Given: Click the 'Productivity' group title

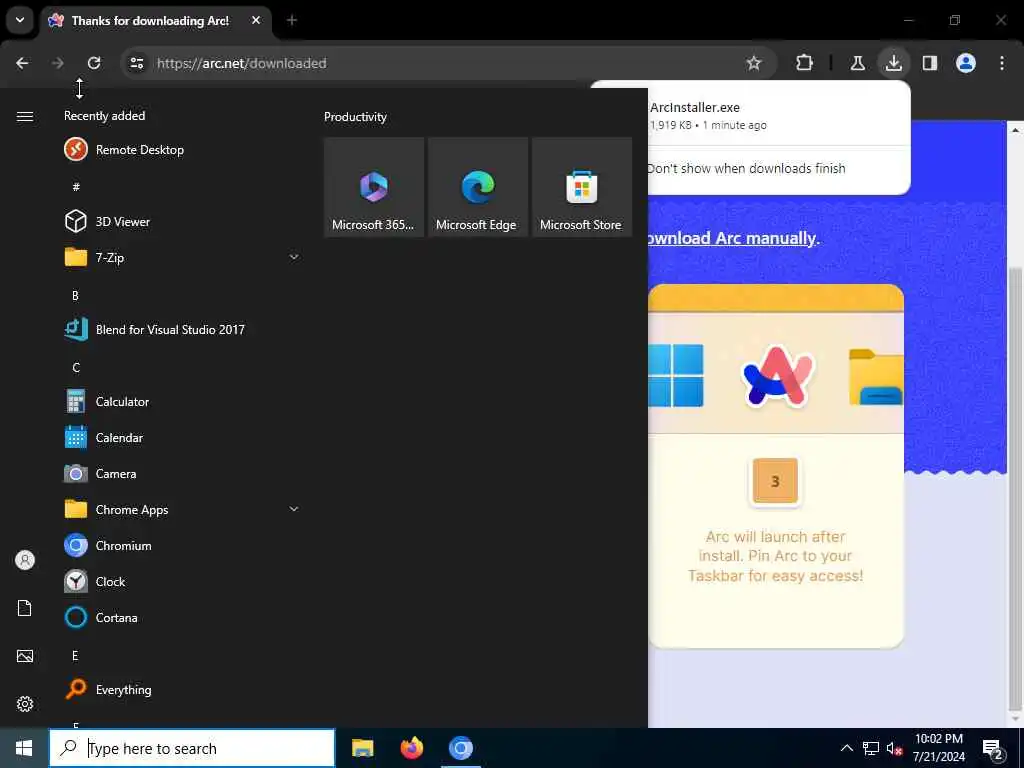Looking at the screenshot, I should click(x=355, y=117).
